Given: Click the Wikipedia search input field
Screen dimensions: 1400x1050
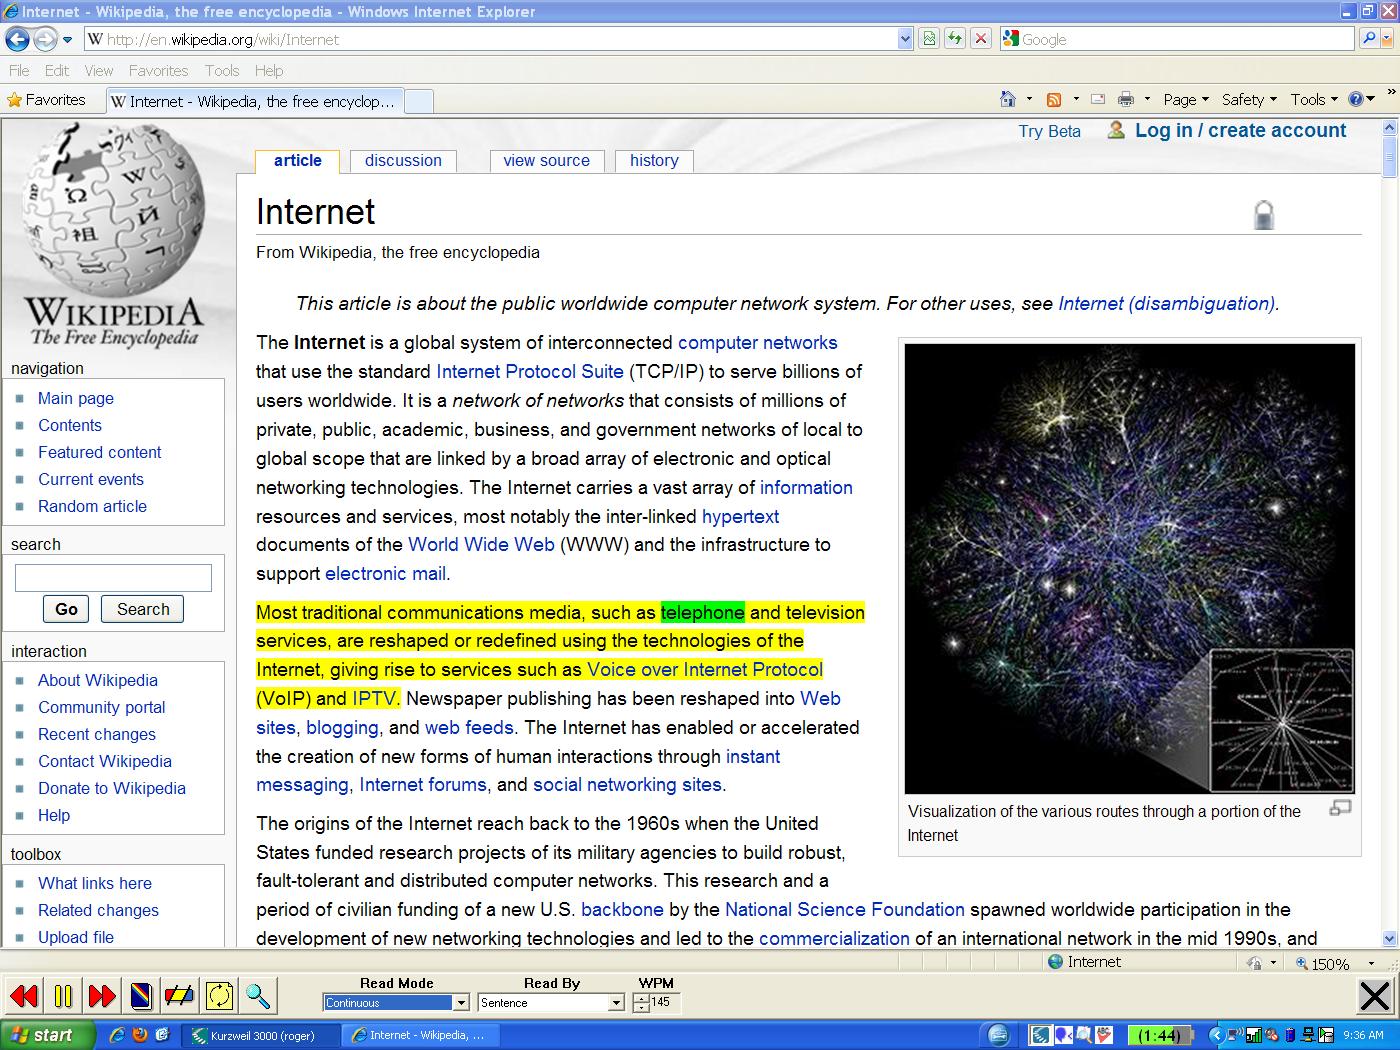Looking at the screenshot, I should coord(113,578).
